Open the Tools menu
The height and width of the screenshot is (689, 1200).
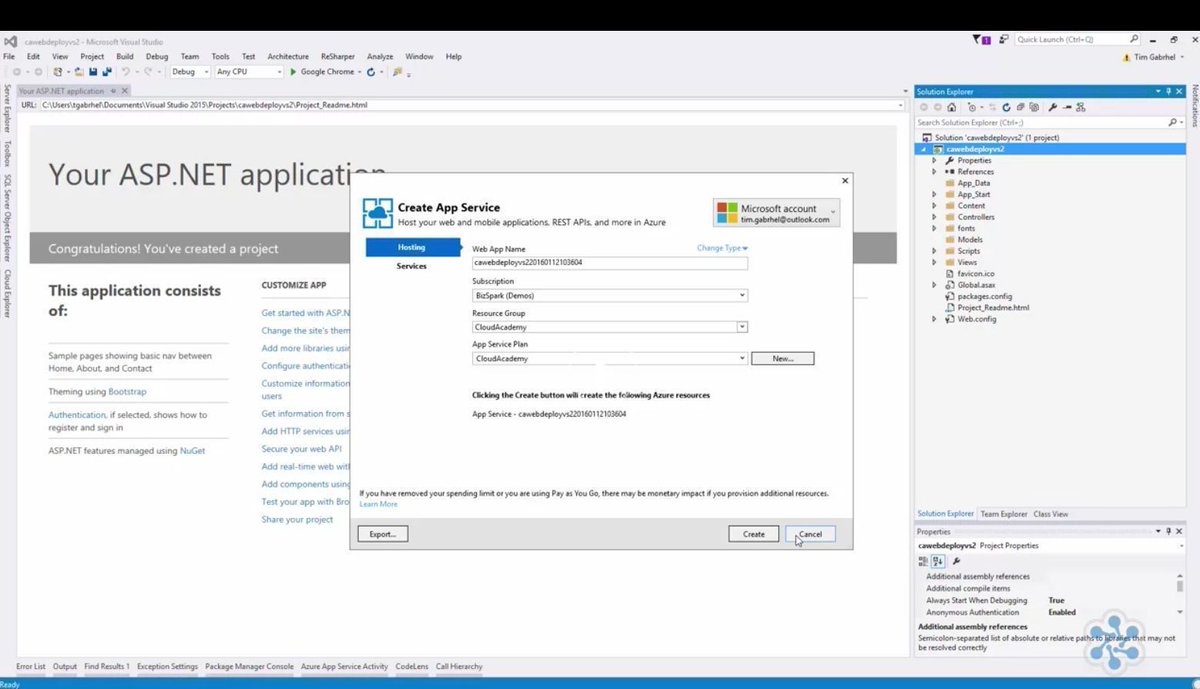pos(220,57)
